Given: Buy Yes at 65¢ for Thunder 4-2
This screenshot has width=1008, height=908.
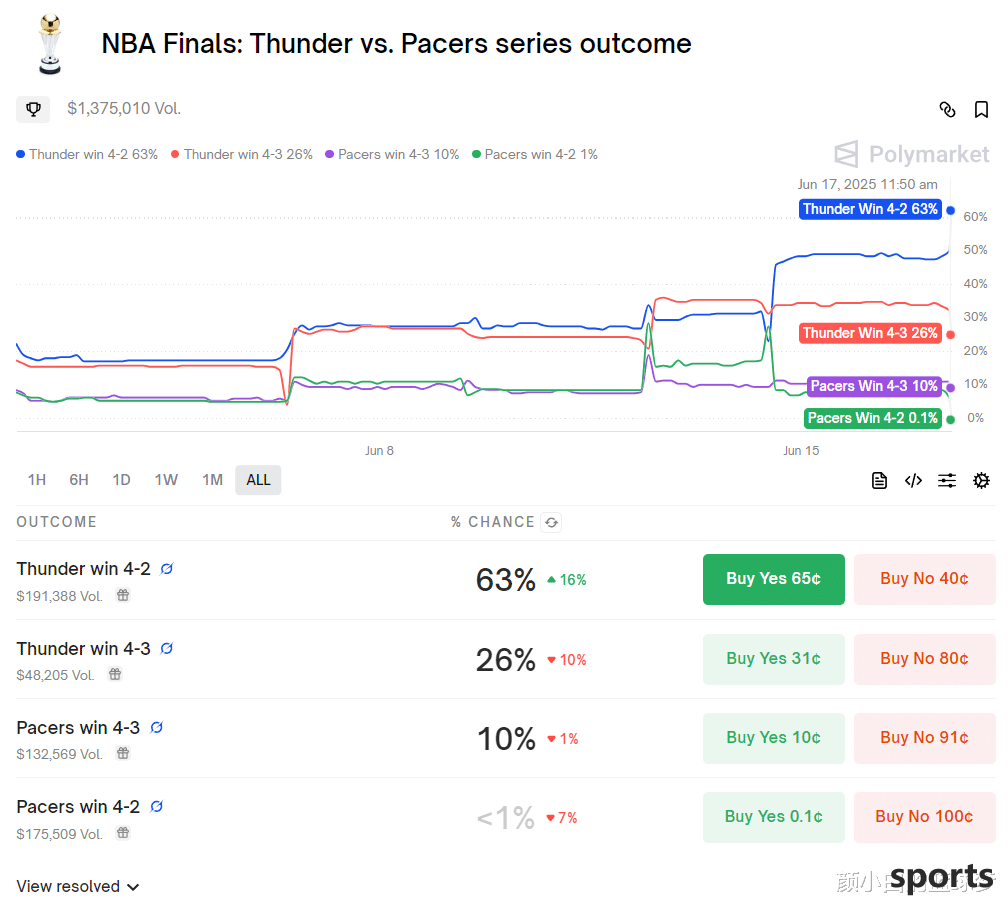Looking at the screenshot, I should coord(773,579).
